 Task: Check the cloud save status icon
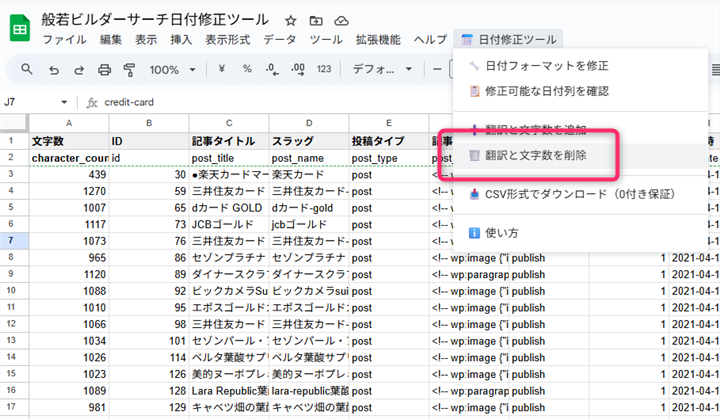click(x=341, y=21)
